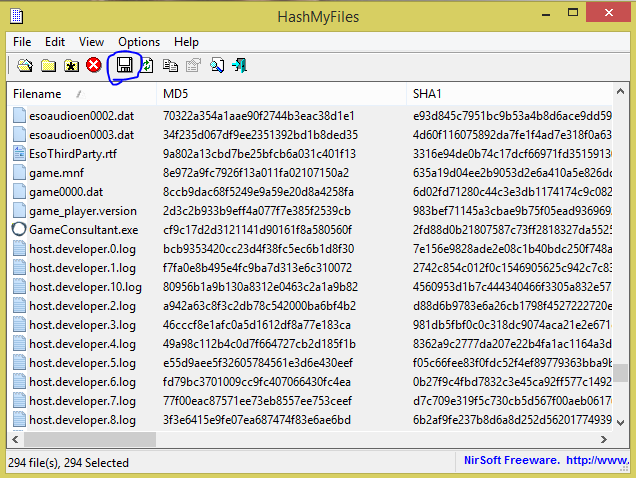Select the host.developer.4.log file name

click(82, 344)
